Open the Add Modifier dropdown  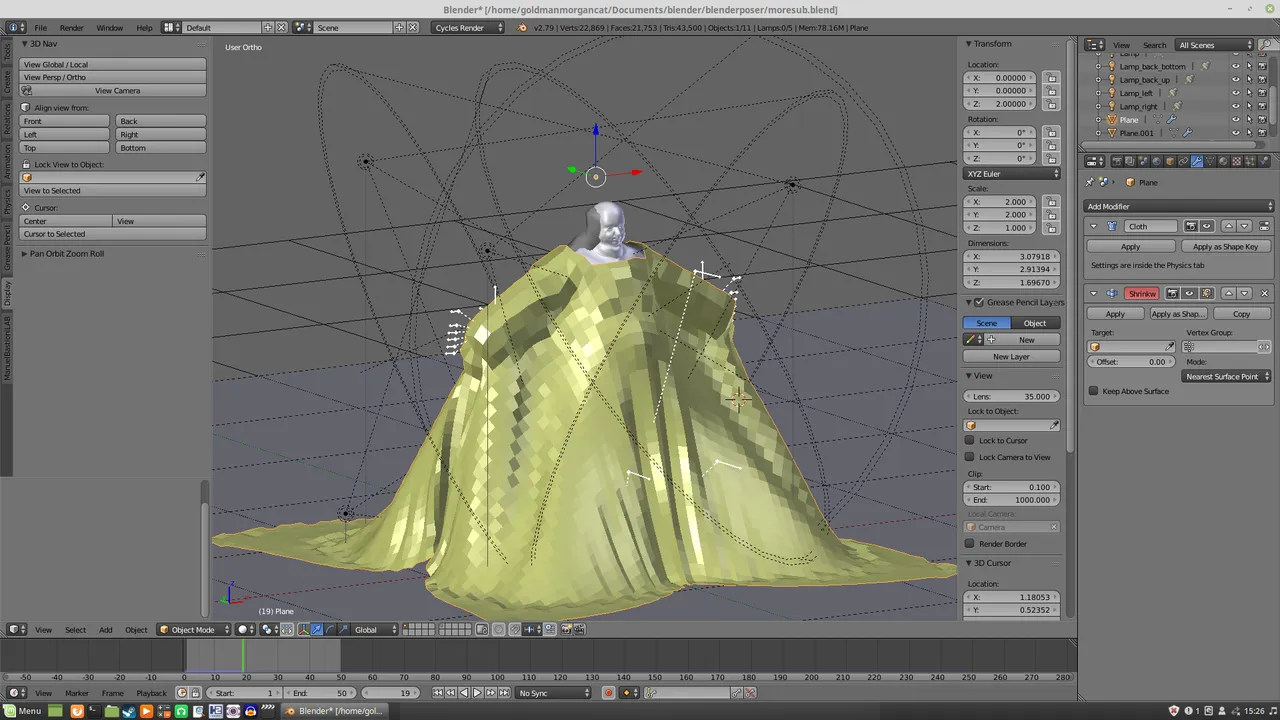pyautogui.click(x=1180, y=206)
